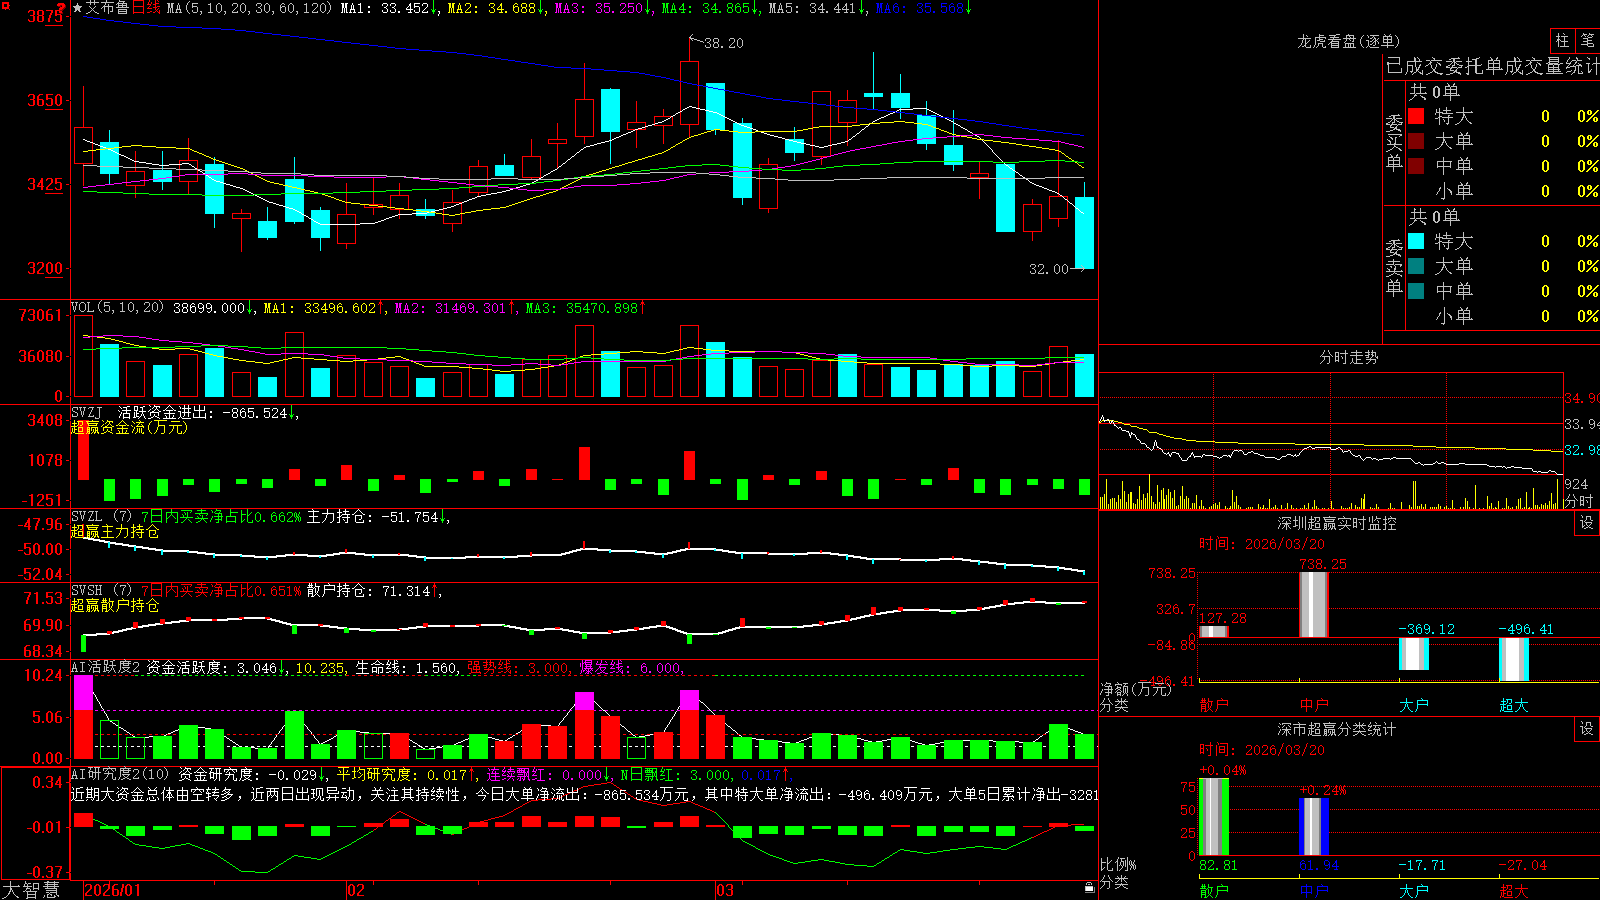Click the cyan 特大 sell-order color swatch
This screenshot has width=1600, height=900.
click(x=1416, y=241)
